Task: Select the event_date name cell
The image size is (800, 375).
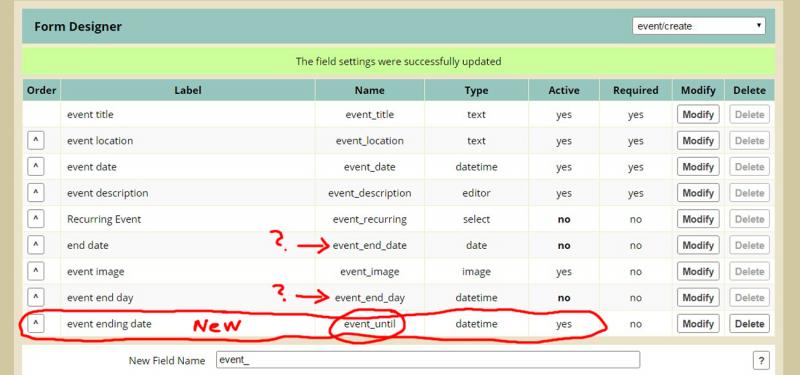Action: [369, 166]
